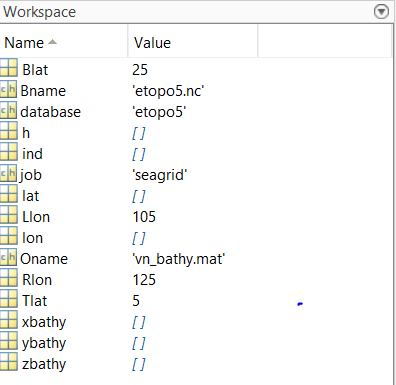Open the Workspace panel actions dropdown
396x385 pixels.
click(381, 12)
